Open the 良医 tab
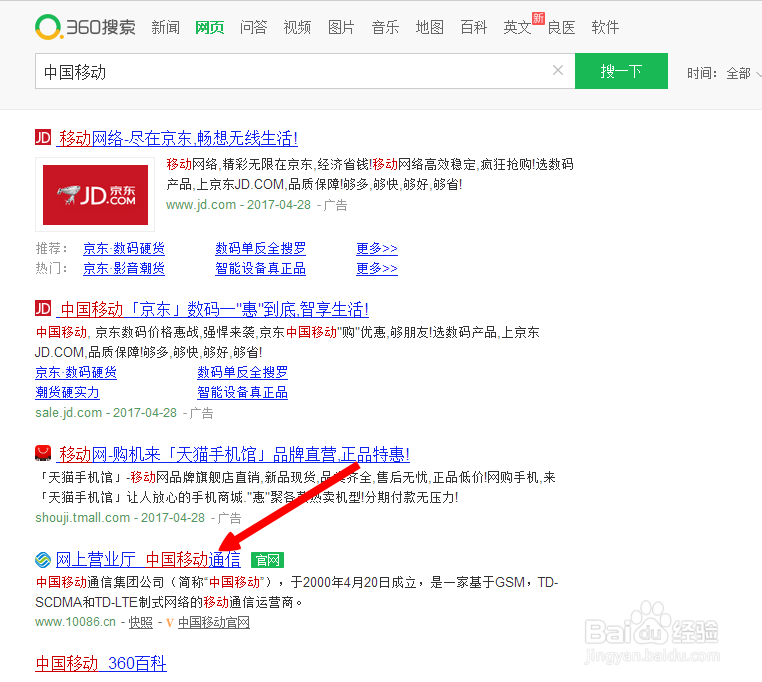762x682 pixels. (561, 27)
